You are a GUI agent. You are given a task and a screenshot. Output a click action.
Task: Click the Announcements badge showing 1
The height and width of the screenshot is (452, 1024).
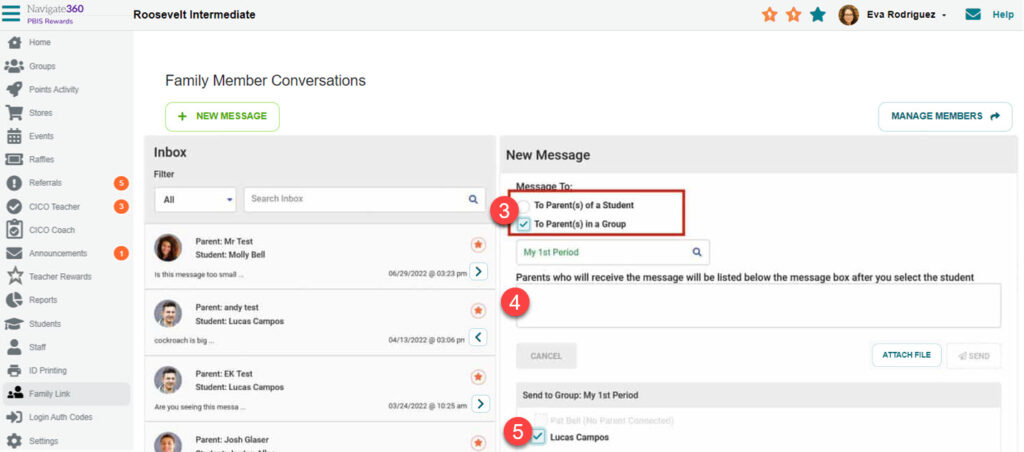pos(121,253)
